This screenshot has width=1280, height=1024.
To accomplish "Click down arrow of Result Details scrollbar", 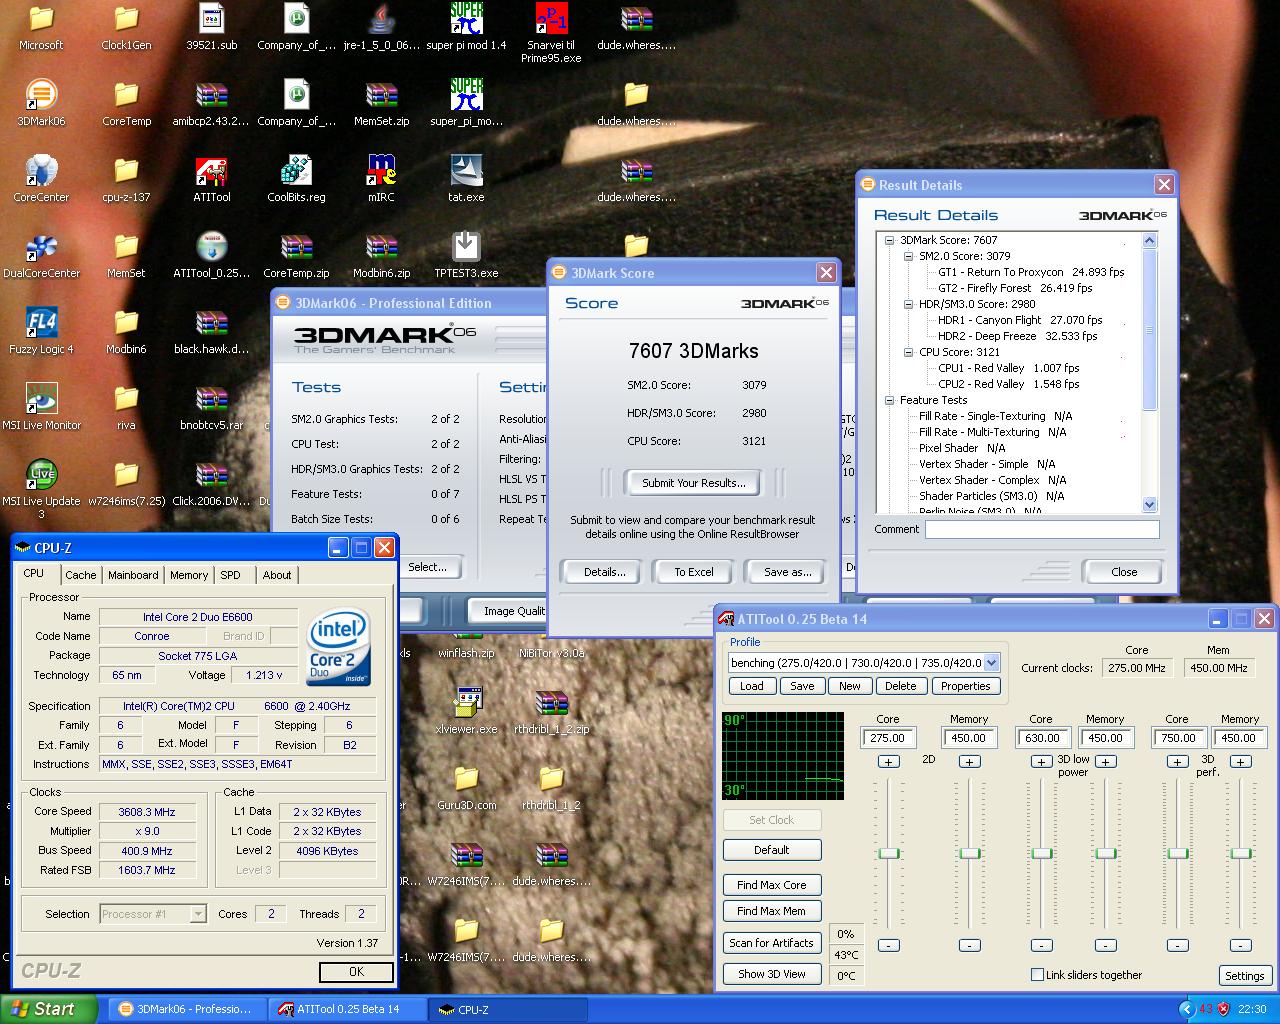I will (x=1149, y=505).
